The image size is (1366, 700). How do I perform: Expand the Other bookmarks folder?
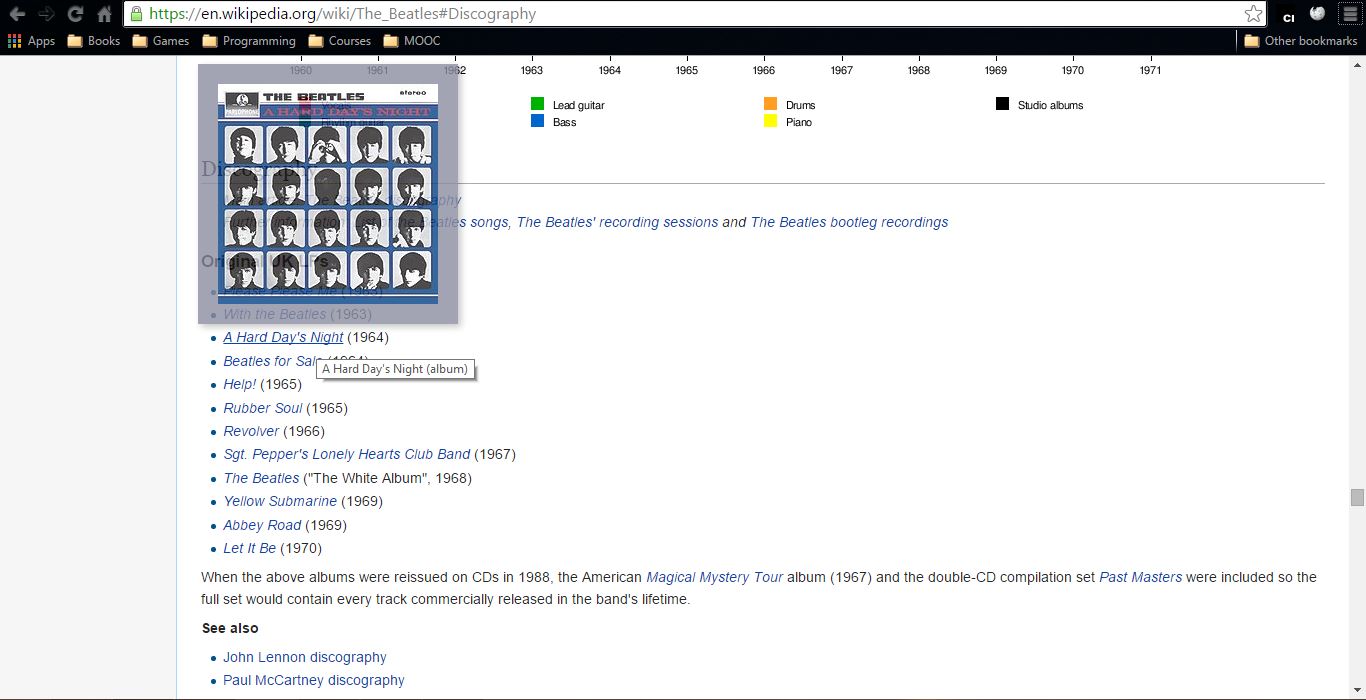pyautogui.click(x=1301, y=41)
